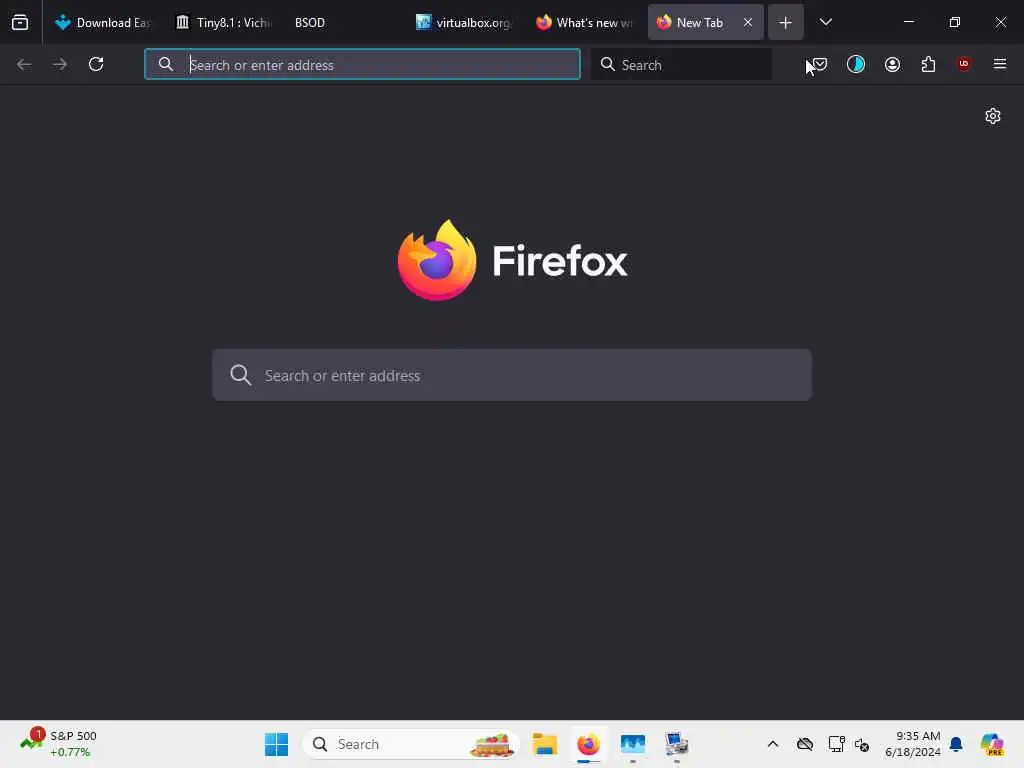This screenshot has height=768, width=1024.
Task: Launch Copilot preview icon
Action: tap(992, 744)
